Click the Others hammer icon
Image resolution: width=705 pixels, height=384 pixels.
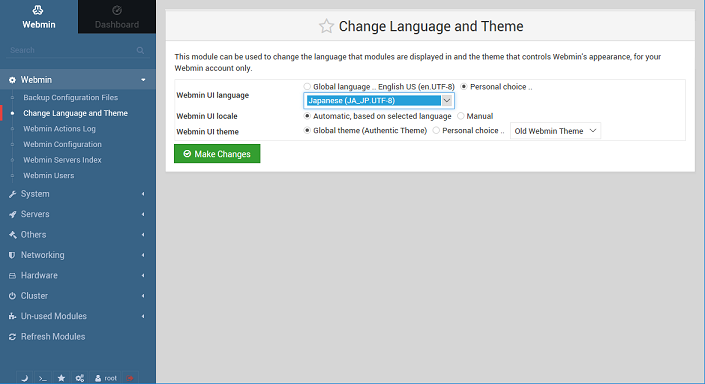click(x=12, y=235)
